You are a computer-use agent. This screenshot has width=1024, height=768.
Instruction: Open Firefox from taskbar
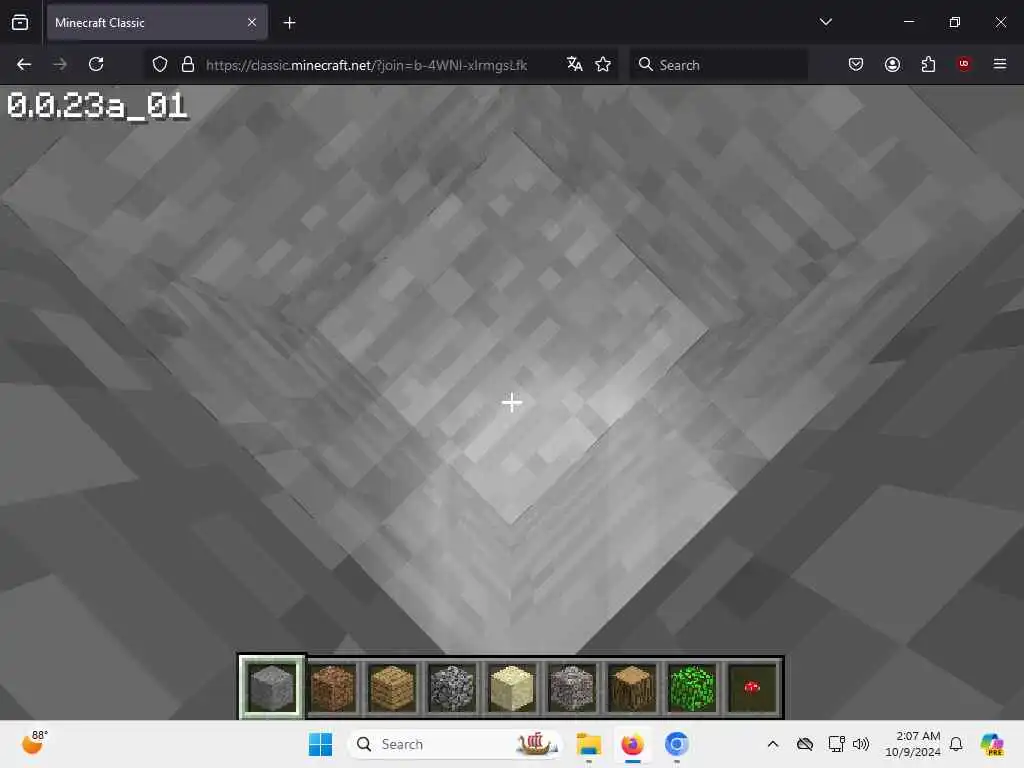(632, 744)
